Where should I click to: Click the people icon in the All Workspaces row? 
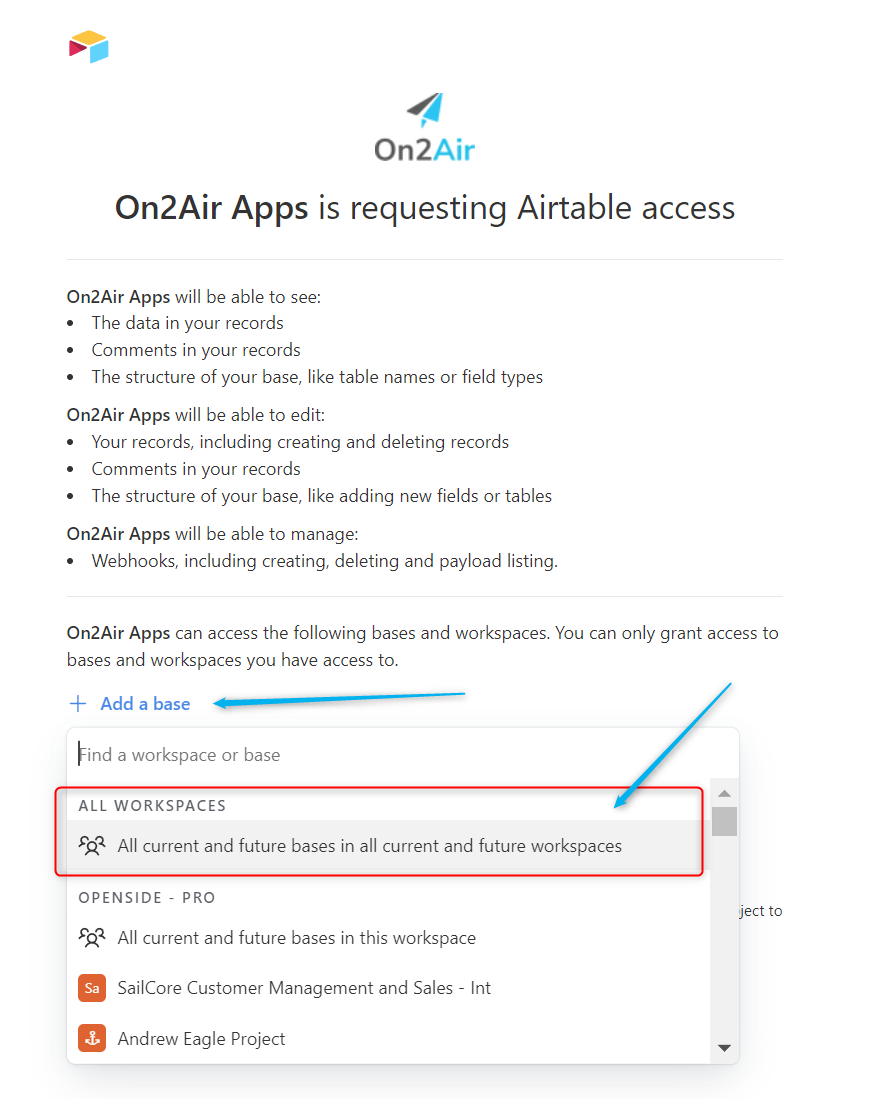tap(92, 846)
